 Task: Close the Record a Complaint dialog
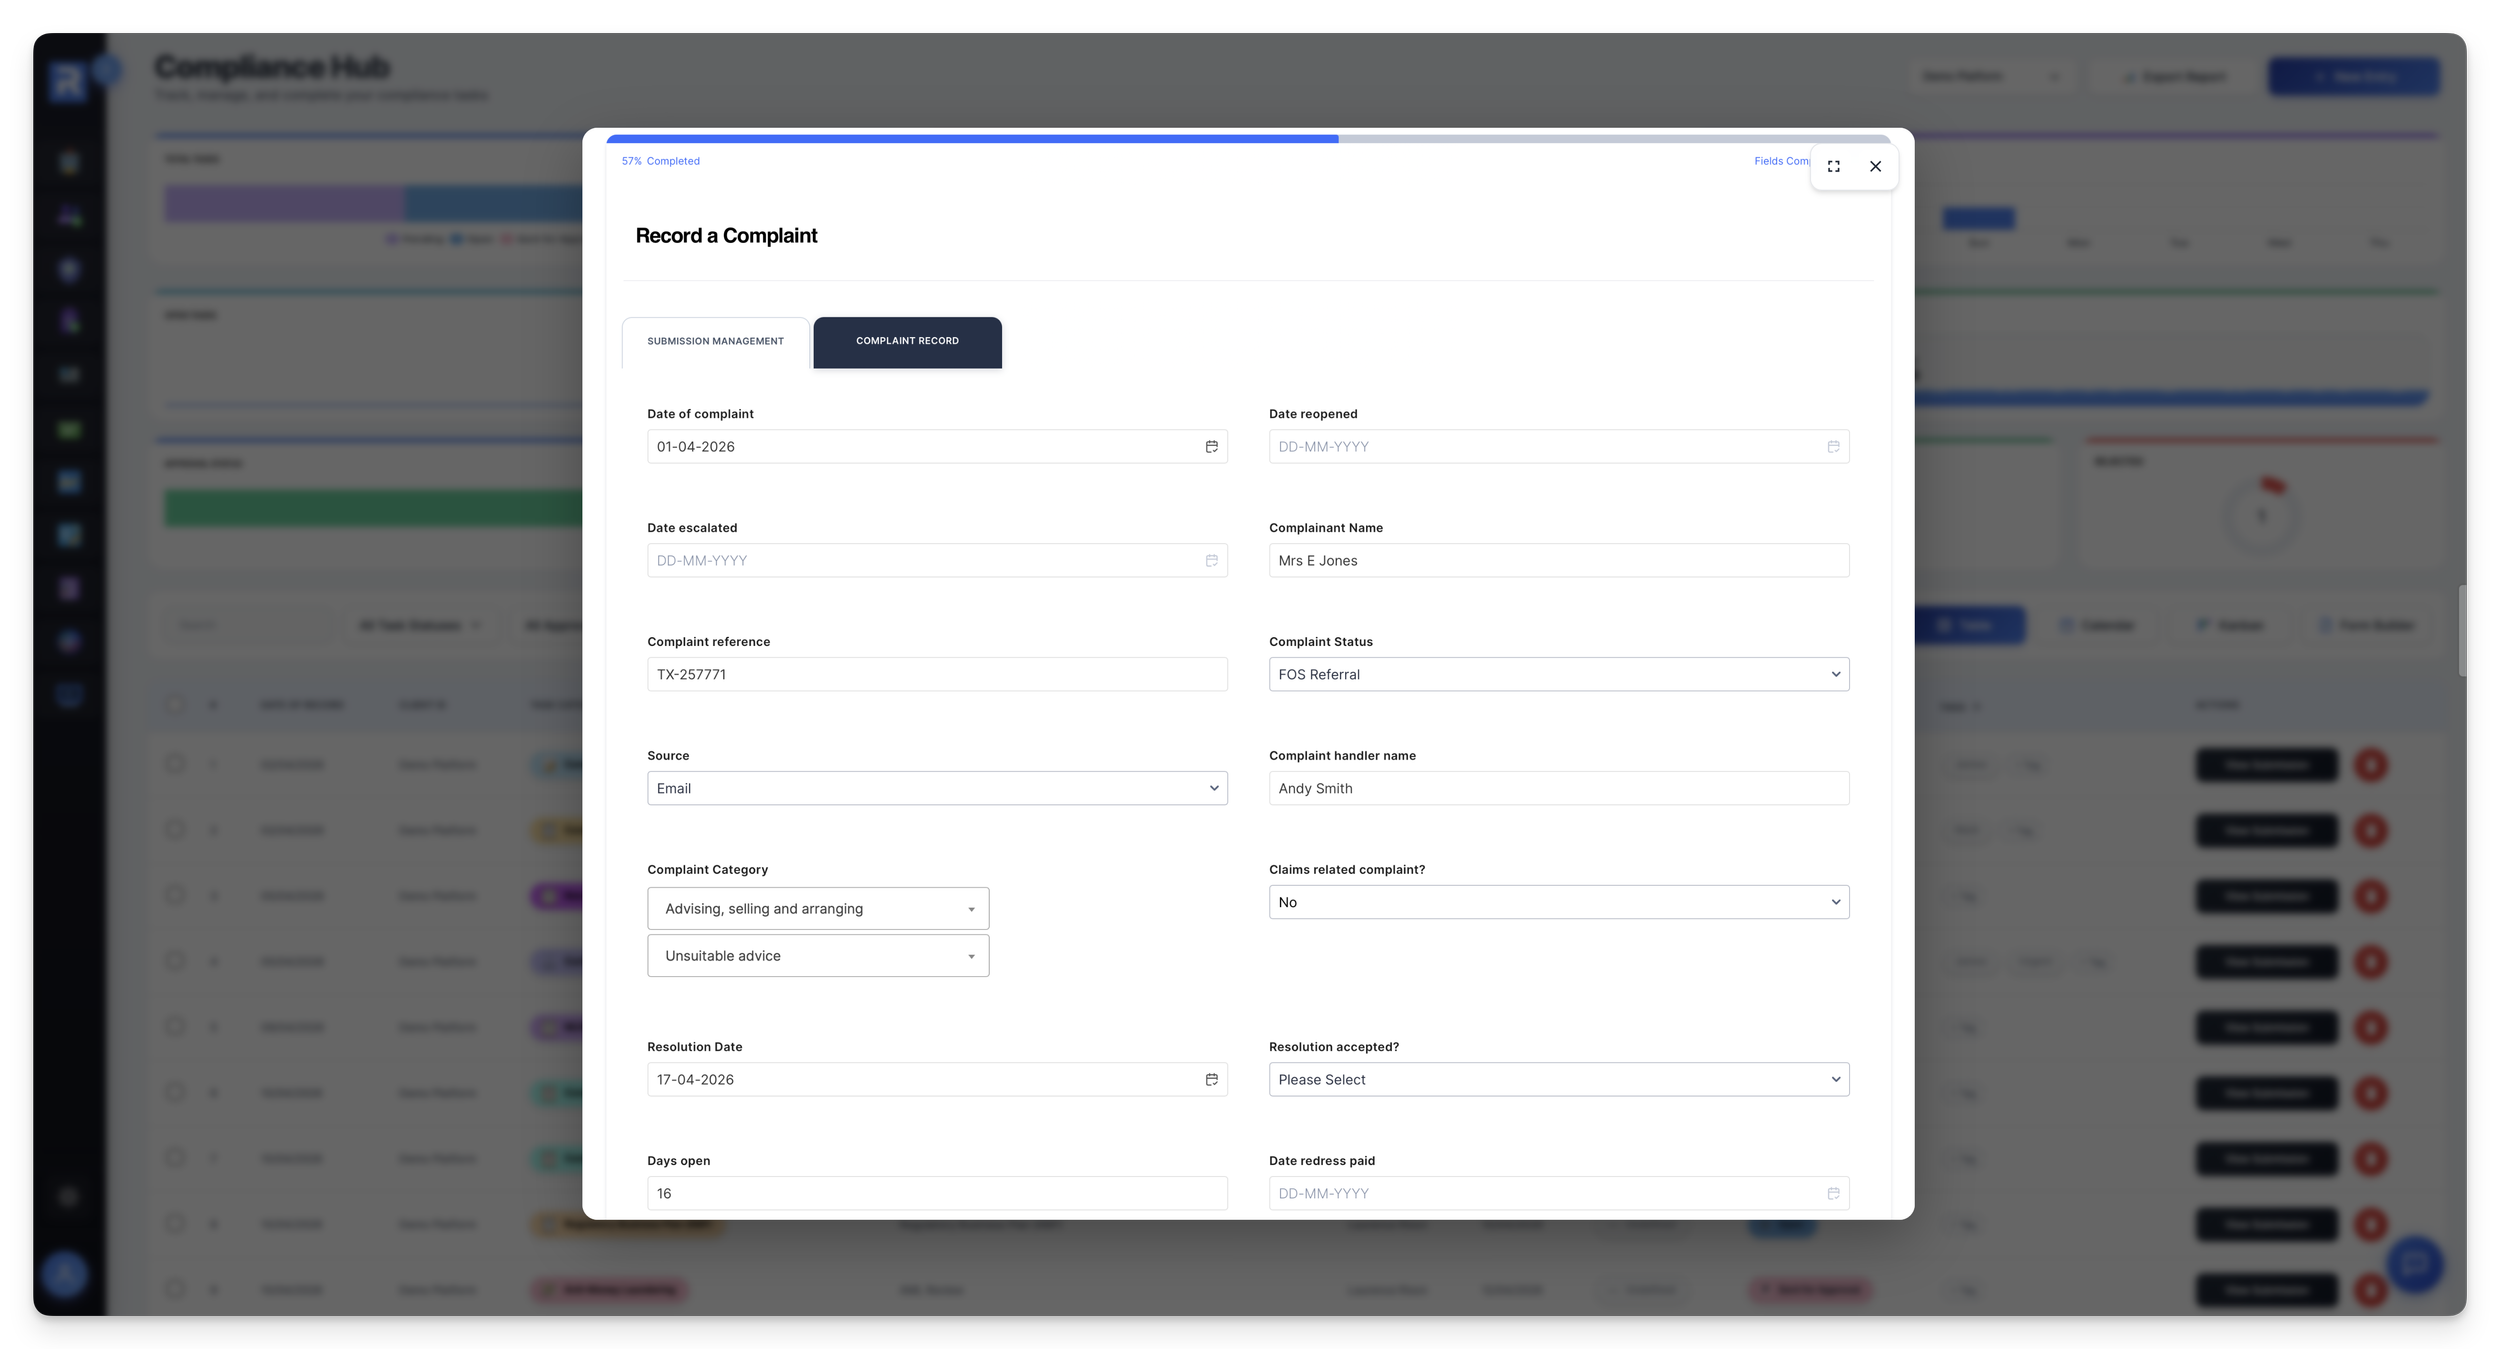pyautogui.click(x=1875, y=167)
